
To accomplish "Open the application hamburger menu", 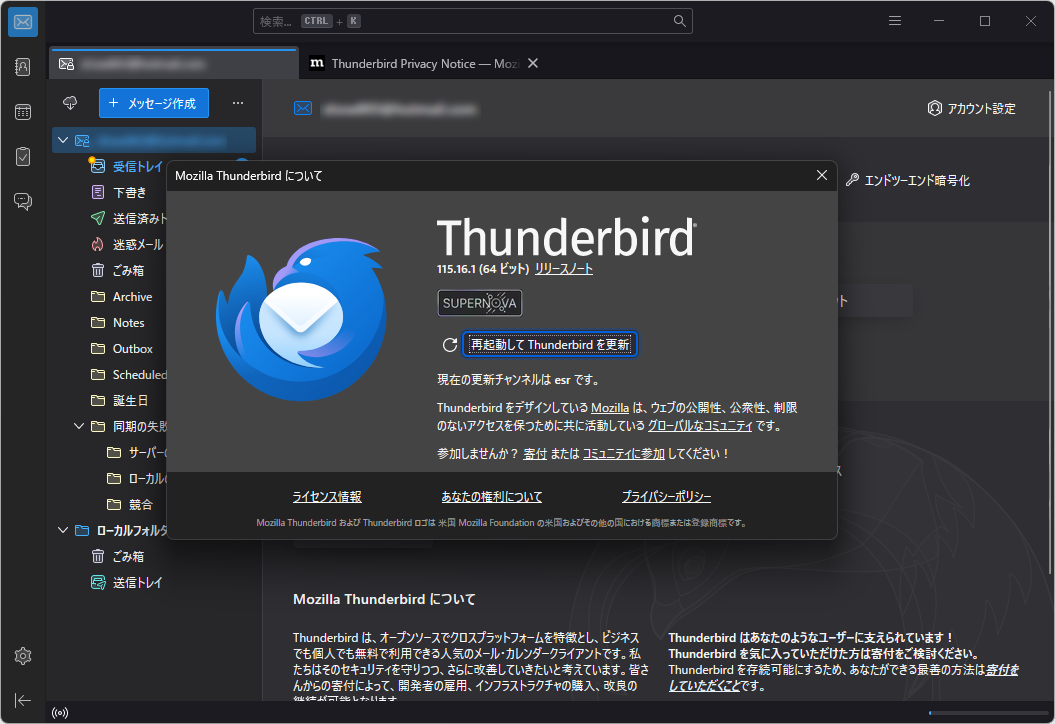I will [x=894, y=20].
